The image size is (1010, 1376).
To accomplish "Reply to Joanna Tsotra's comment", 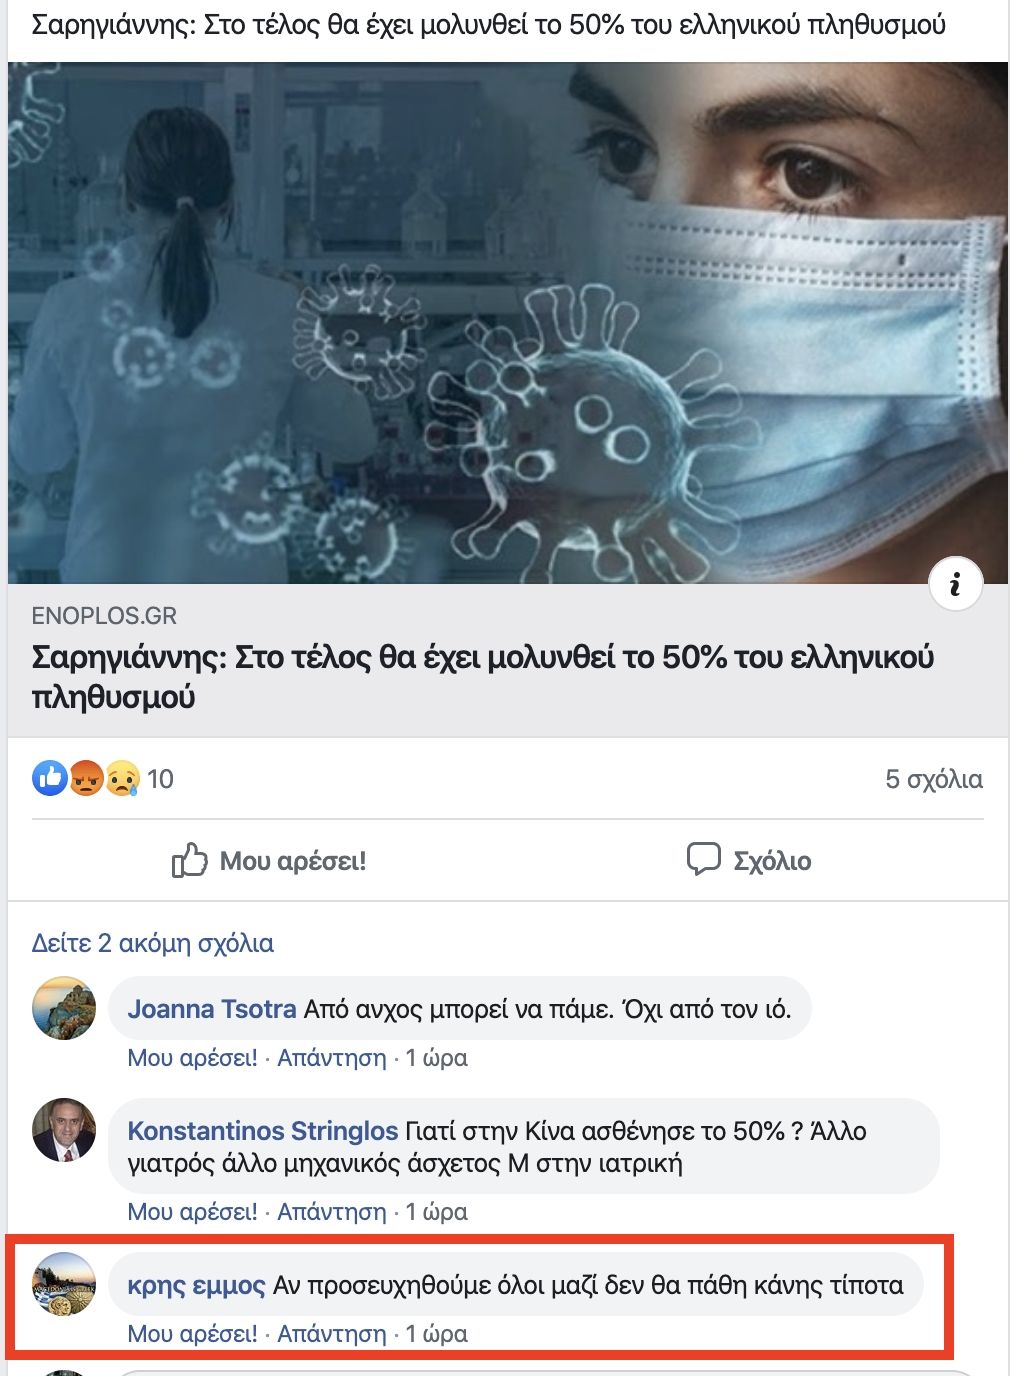I will tap(332, 1058).
